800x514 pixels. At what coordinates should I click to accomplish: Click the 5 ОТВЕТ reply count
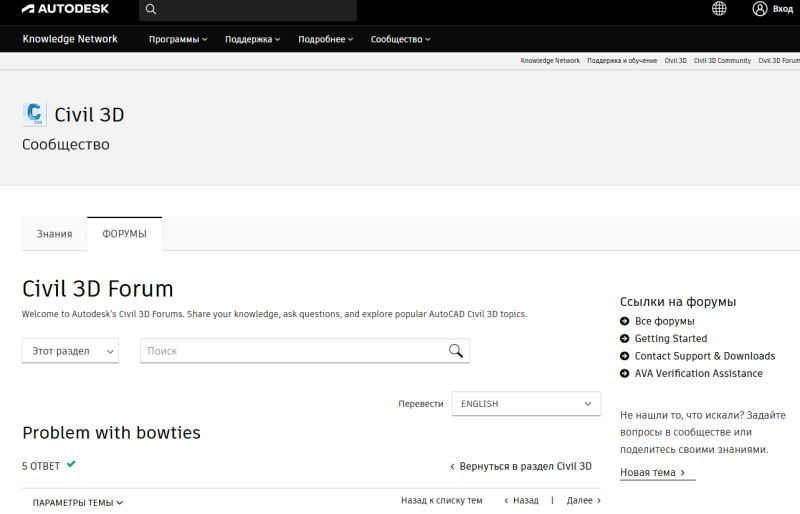click(41, 466)
